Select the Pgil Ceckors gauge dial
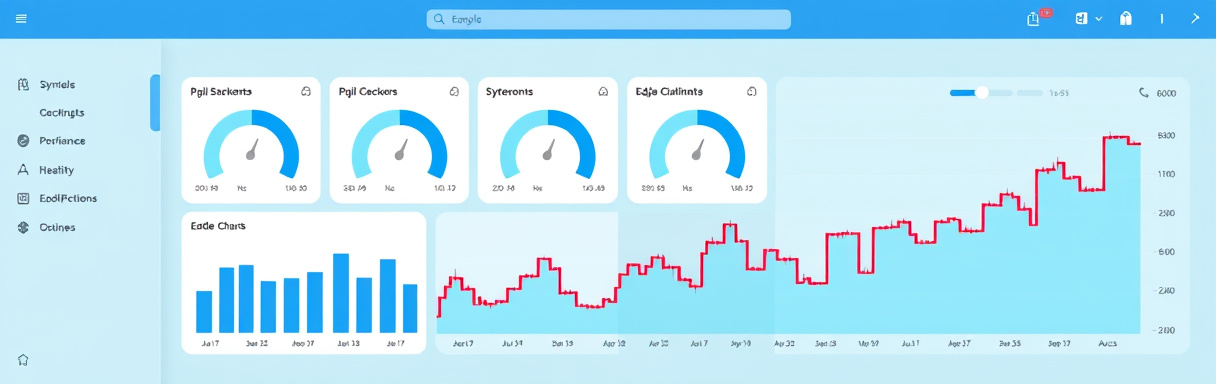This screenshot has width=1216, height=384. 400,145
